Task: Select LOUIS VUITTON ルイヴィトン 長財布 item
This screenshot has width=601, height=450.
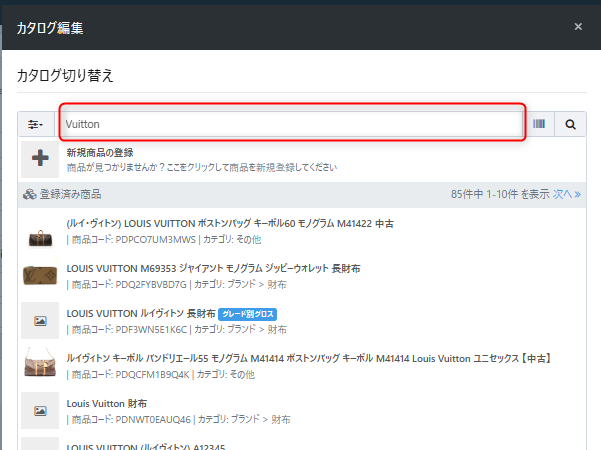Action: click(302, 321)
